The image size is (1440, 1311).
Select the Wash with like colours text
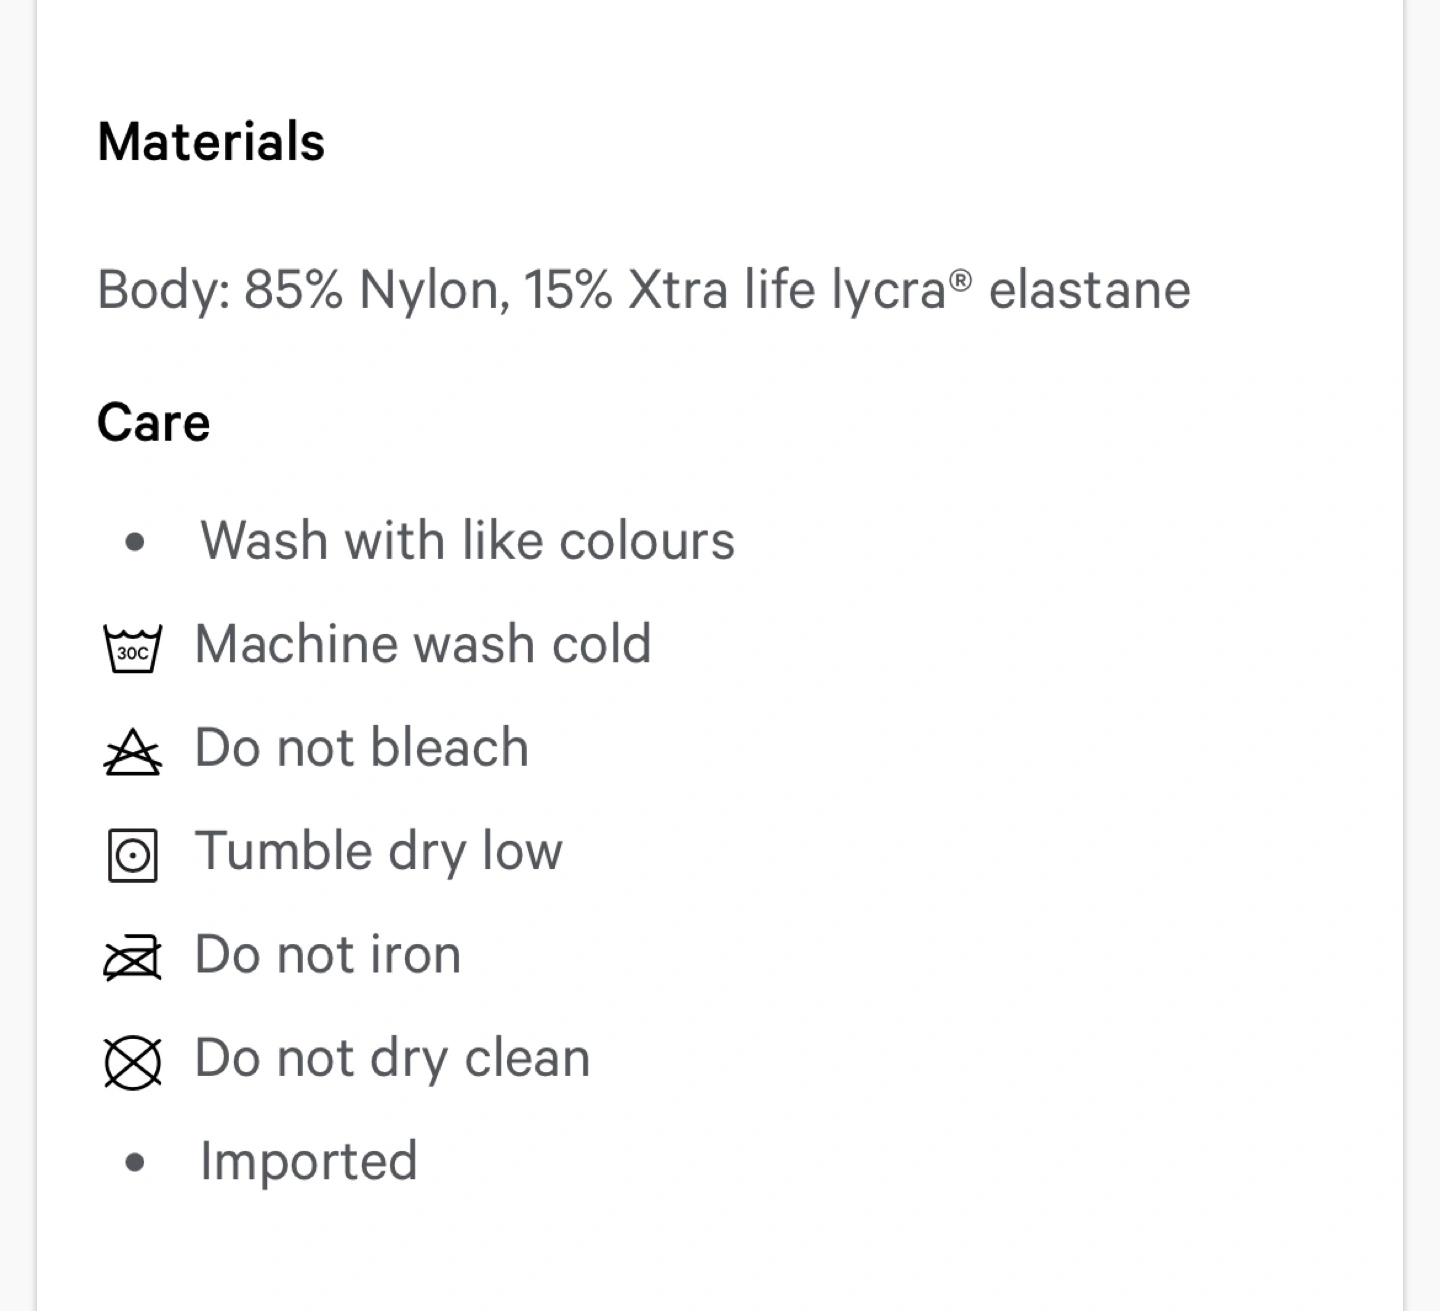click(467, 541)
